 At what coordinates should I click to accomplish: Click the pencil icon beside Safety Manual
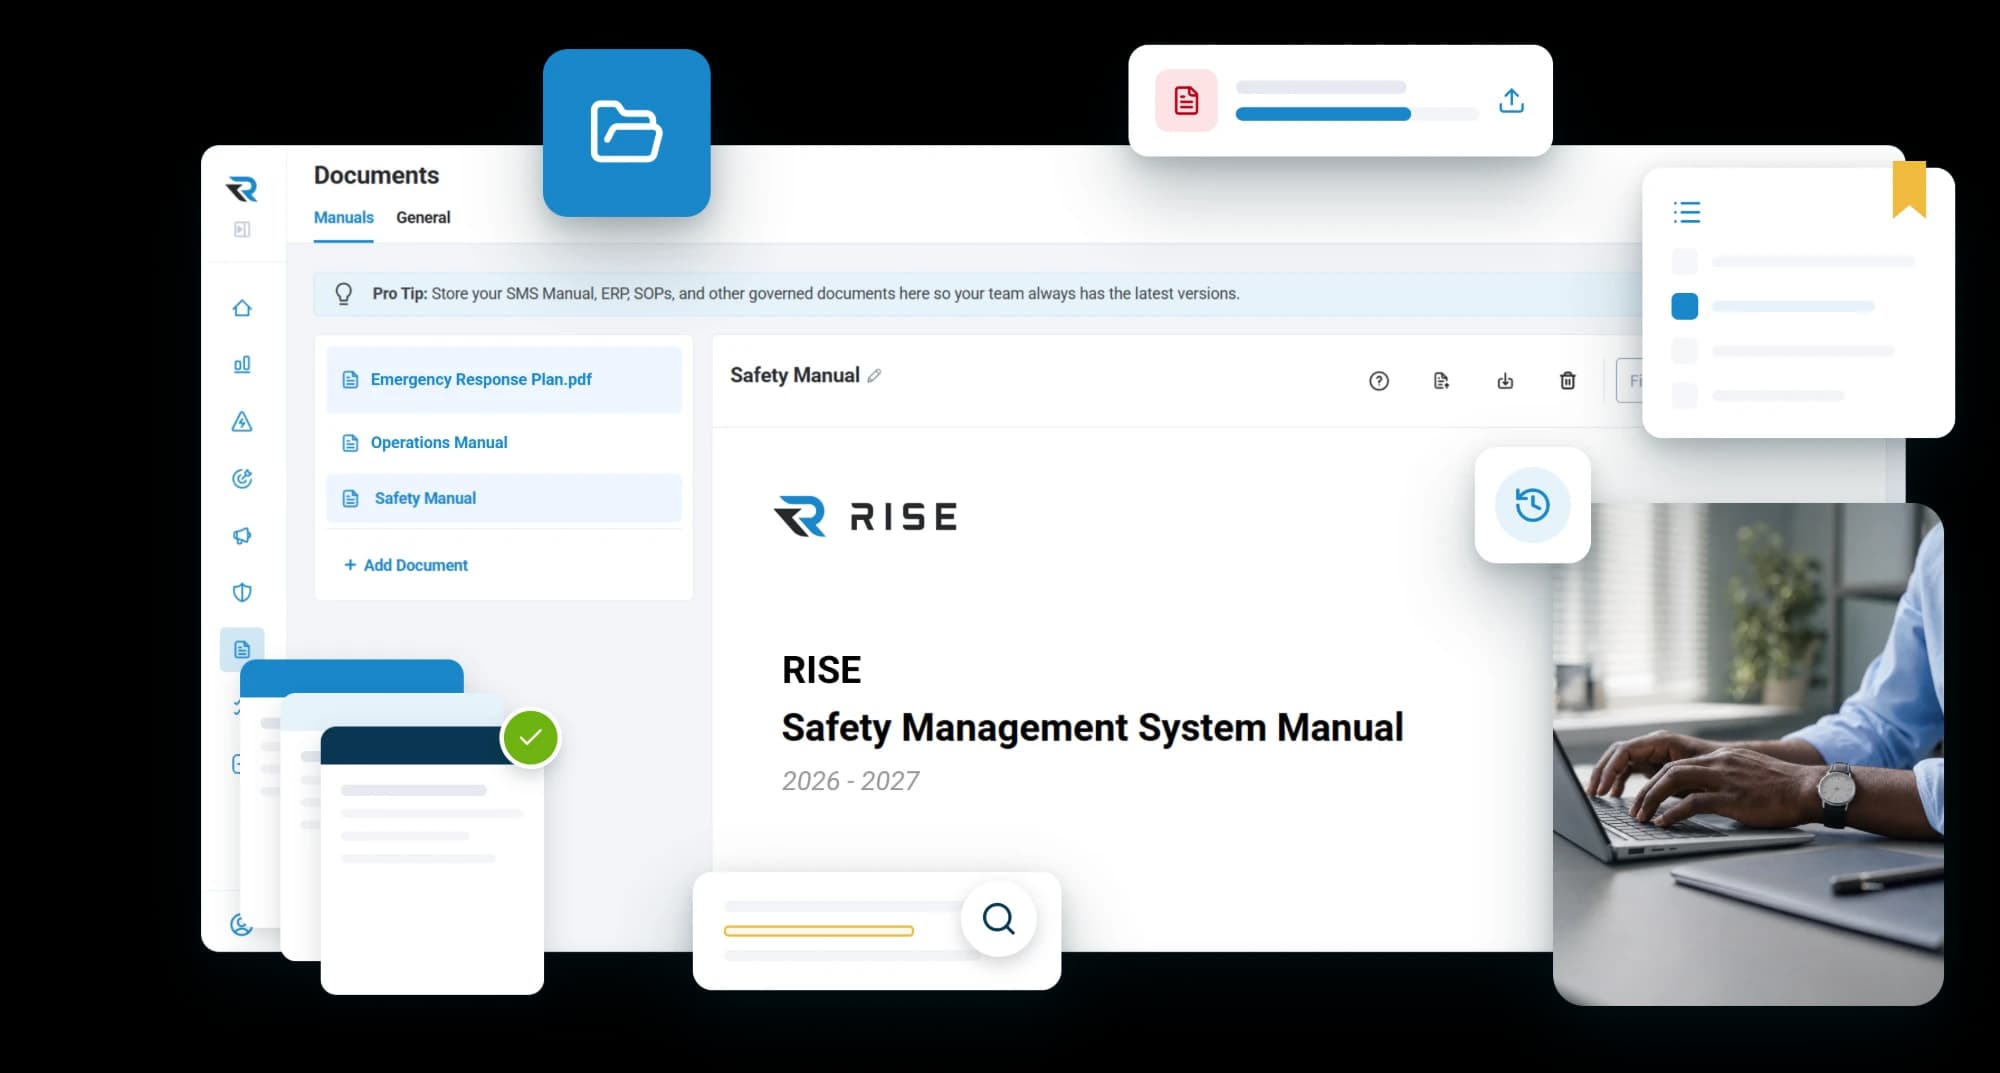click(x=874, y=376)
